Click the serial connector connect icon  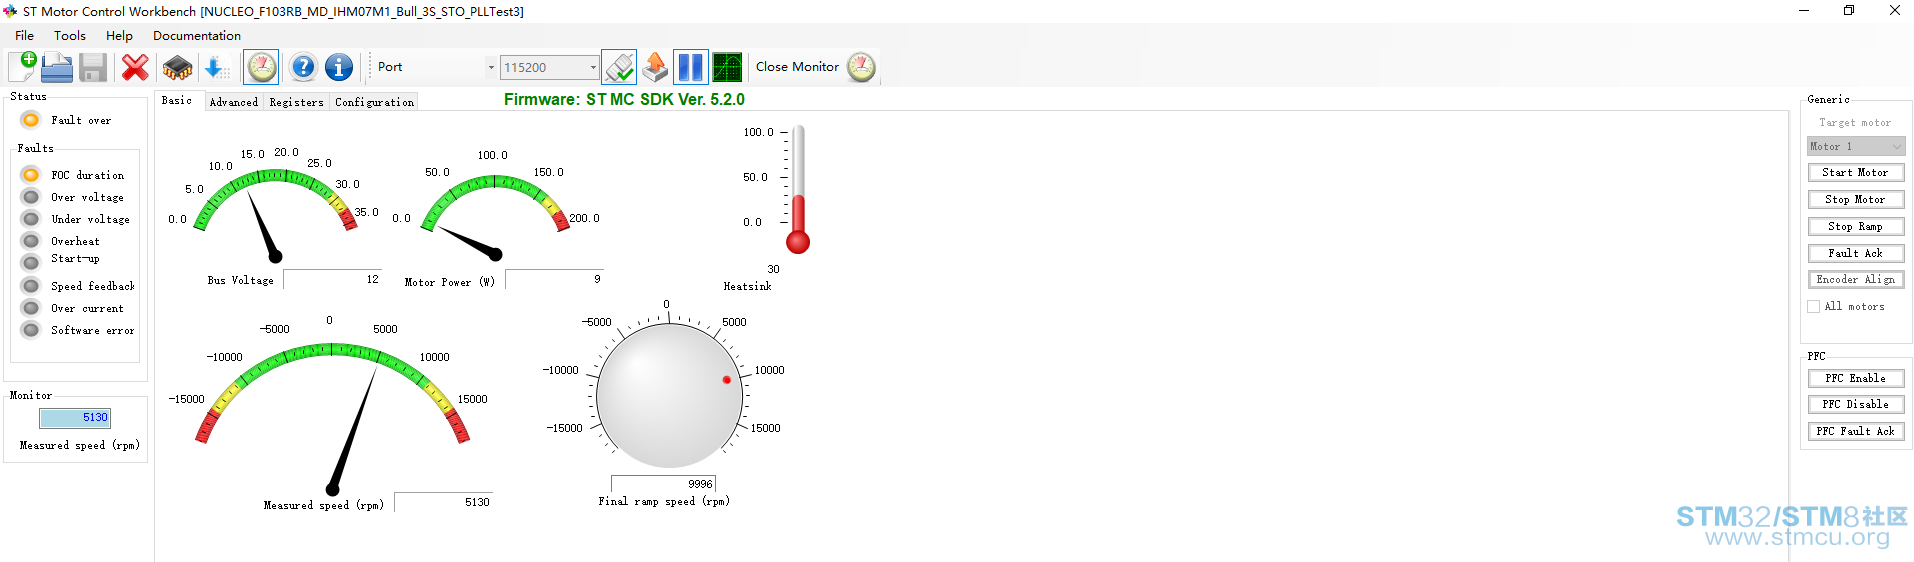pos(619,67)
